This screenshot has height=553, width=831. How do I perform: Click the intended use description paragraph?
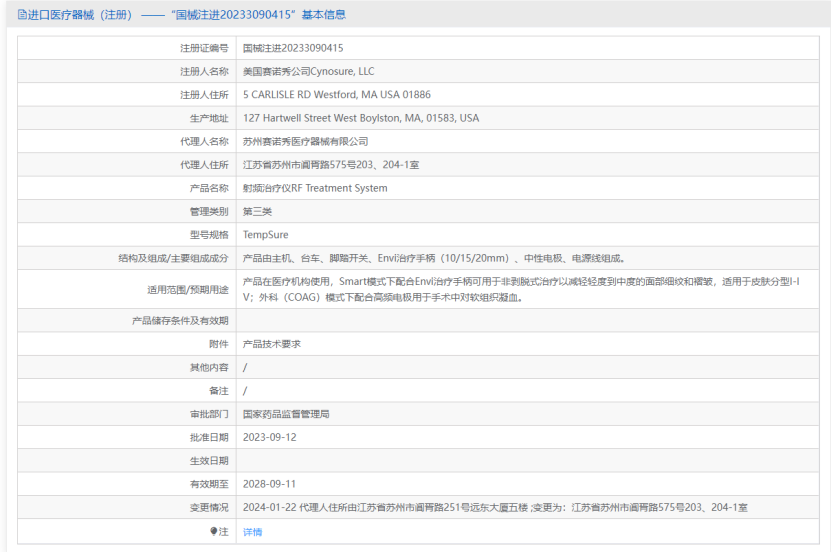[x=520, y=289]
